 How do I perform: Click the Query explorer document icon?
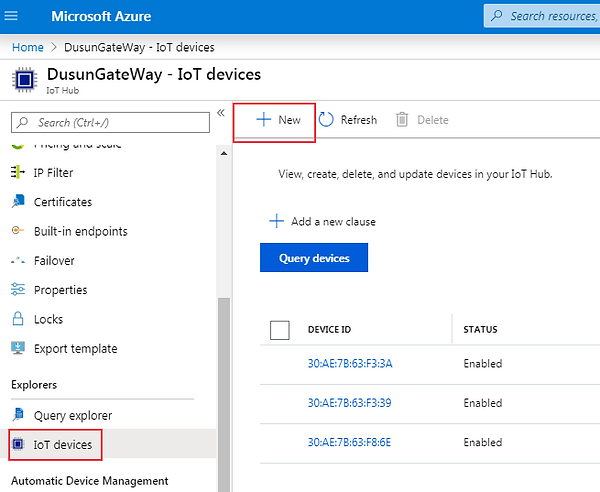click(18, 414)
